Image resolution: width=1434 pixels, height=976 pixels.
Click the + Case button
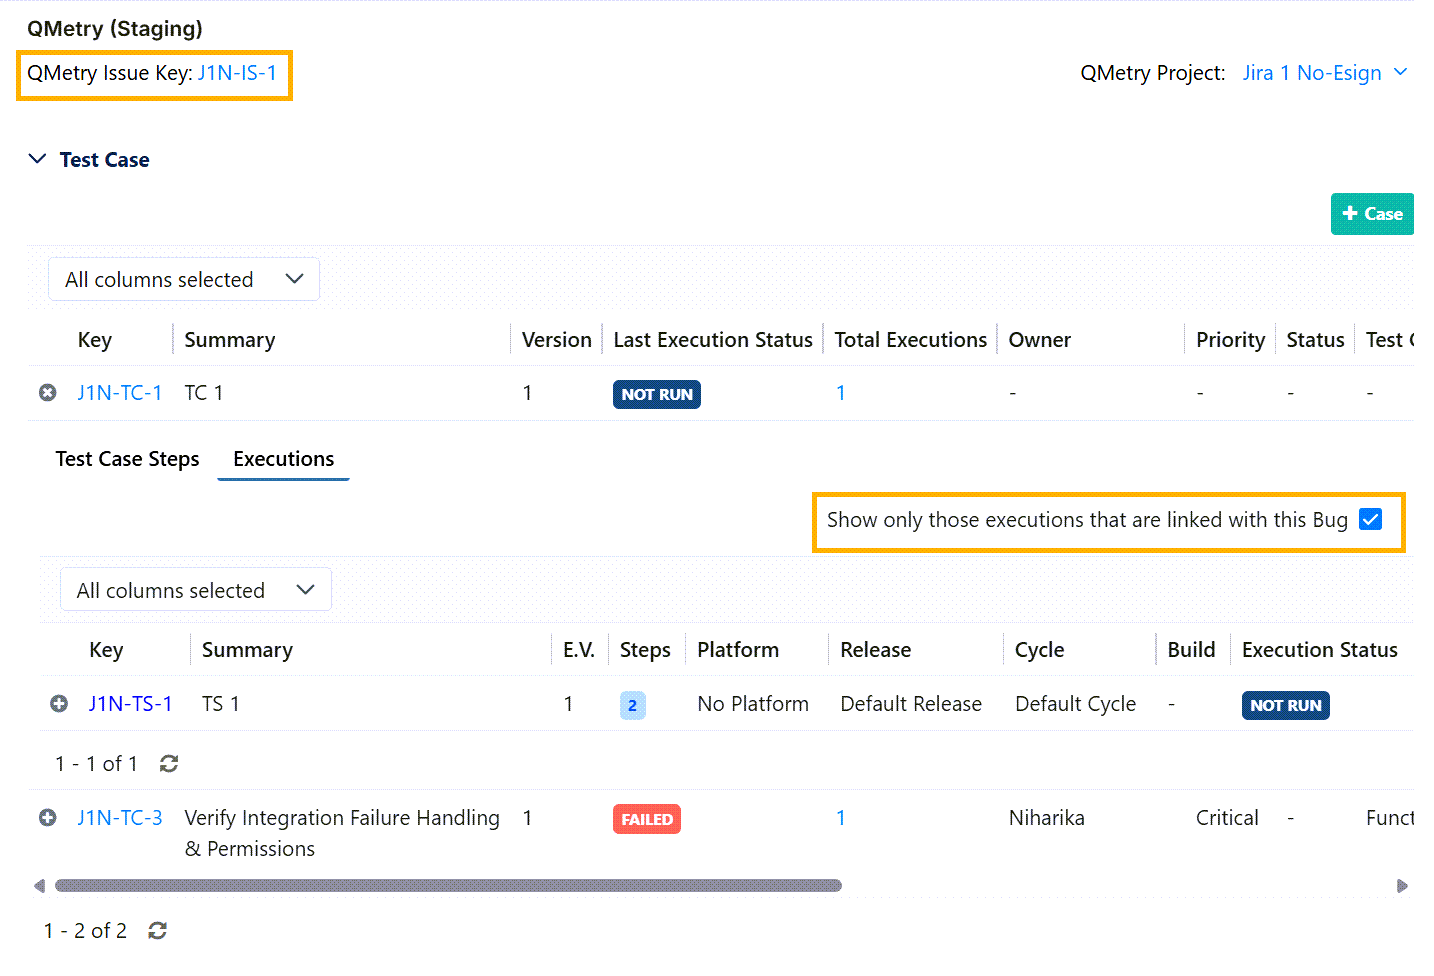(x=1371, y=214)
